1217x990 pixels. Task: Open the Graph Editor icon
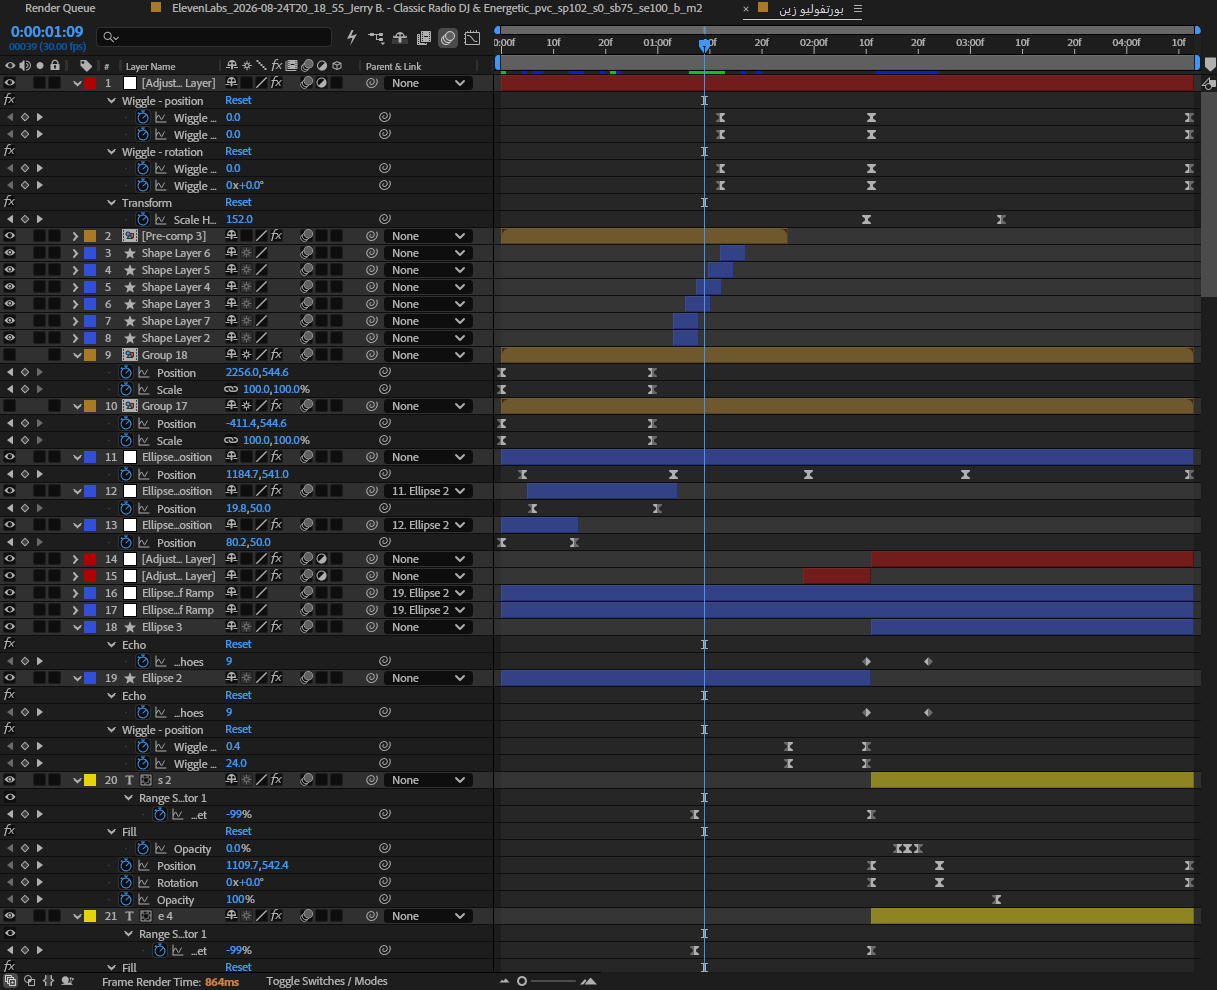click(472, 37)
